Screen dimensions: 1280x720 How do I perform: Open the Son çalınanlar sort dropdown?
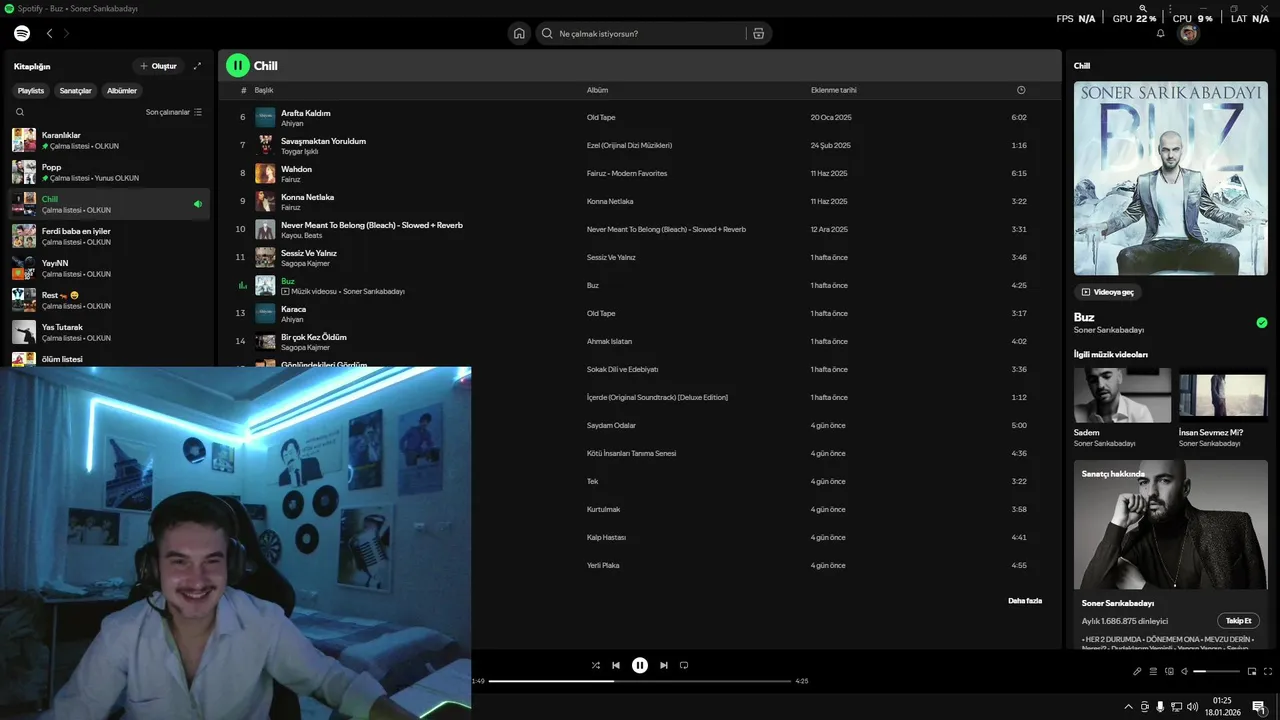pyautogui.click(x=174, y=112)
